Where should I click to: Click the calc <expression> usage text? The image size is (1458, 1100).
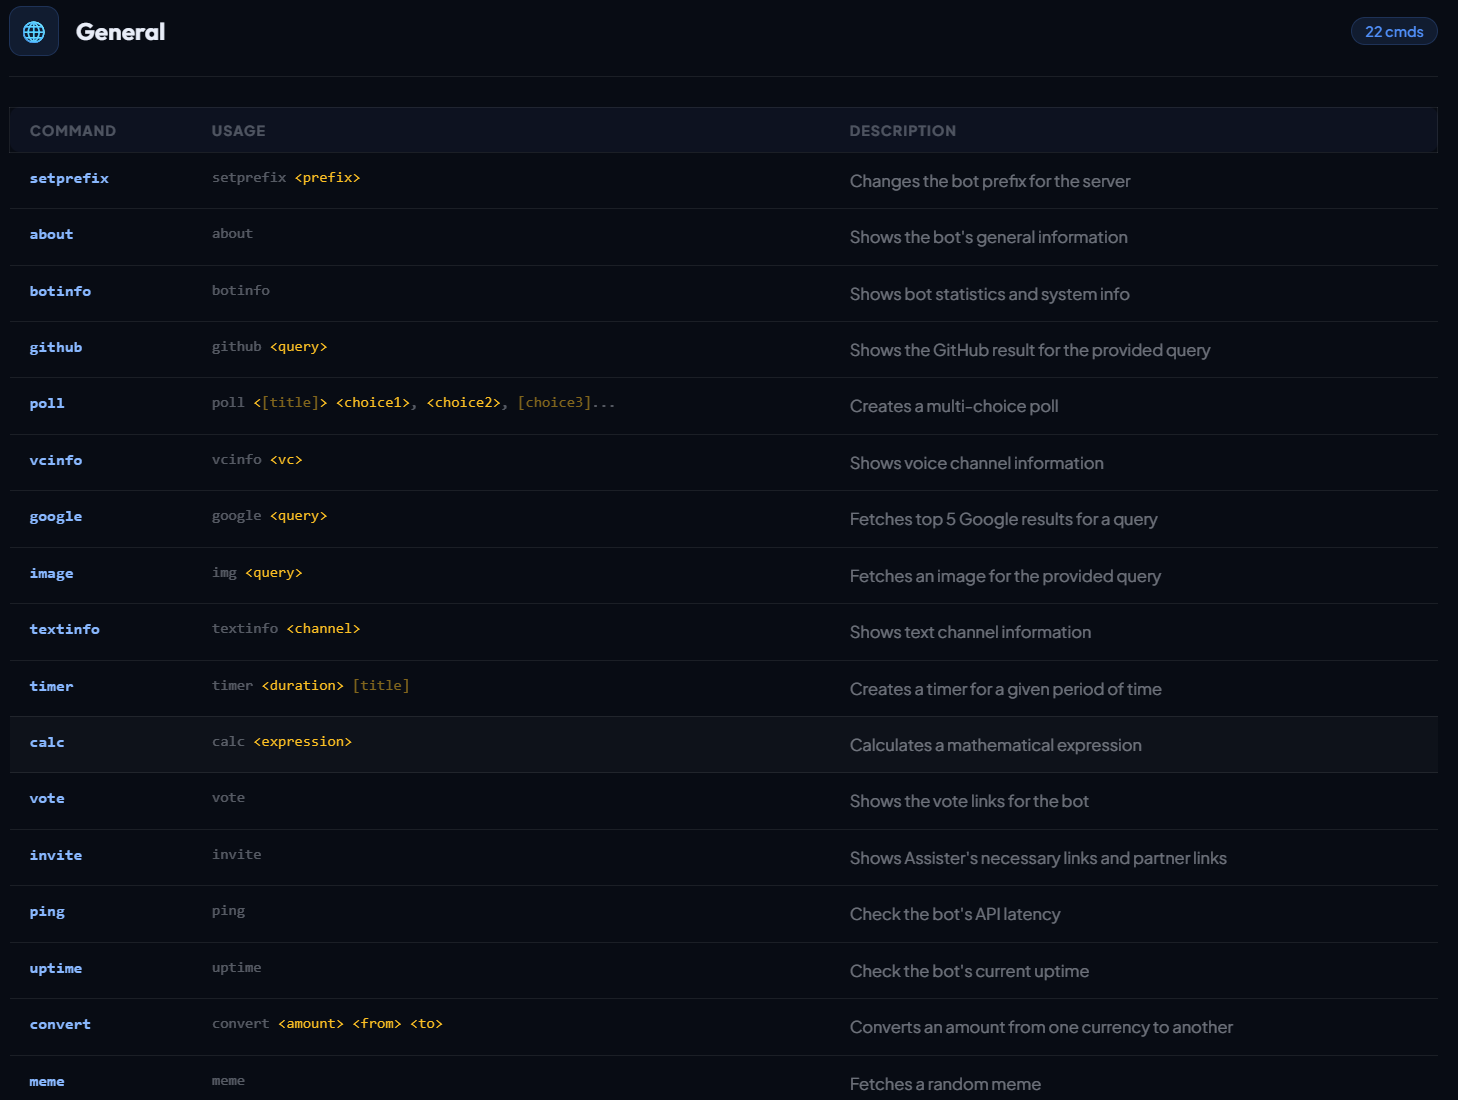282,742
